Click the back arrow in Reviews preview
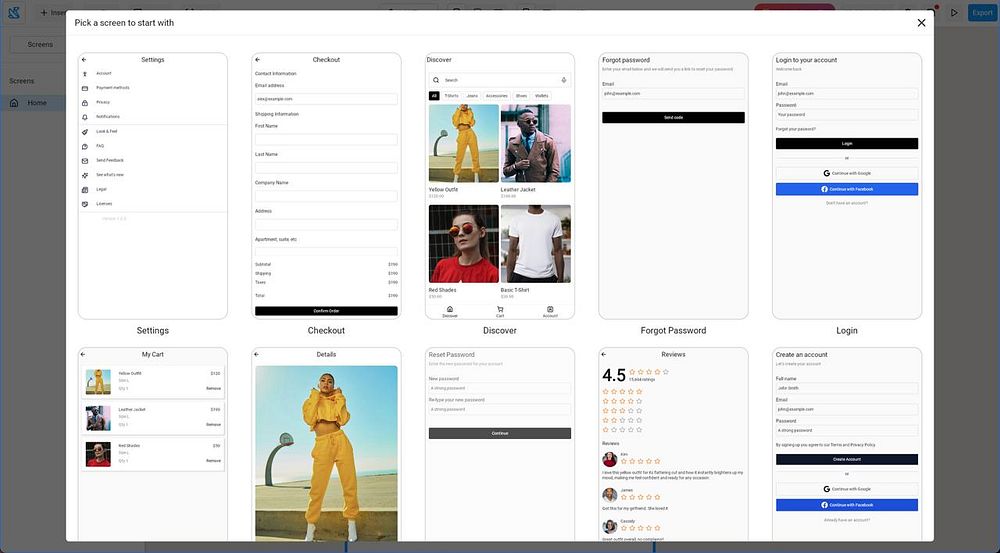This screenshot has height=553, width=1000. coord(604,354)
